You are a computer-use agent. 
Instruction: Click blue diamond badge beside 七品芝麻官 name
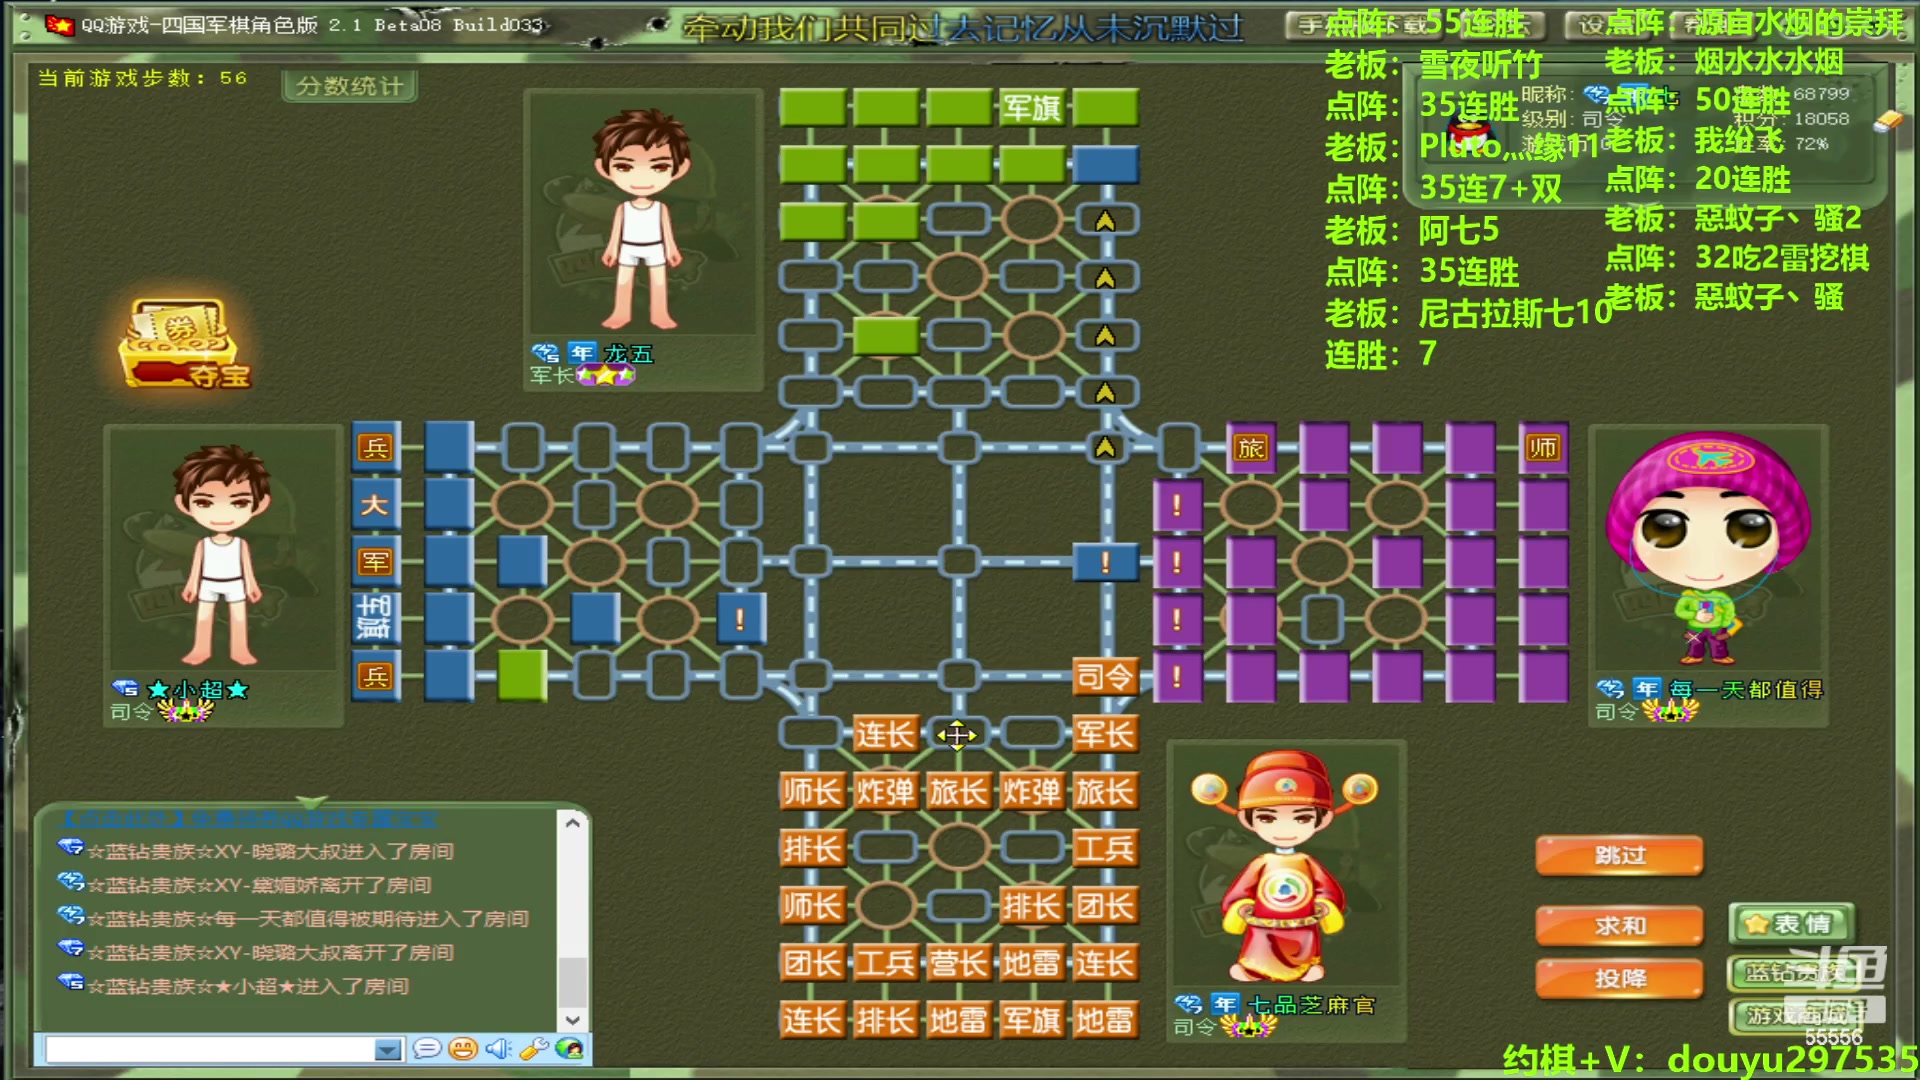(x=1188, y=1004)
